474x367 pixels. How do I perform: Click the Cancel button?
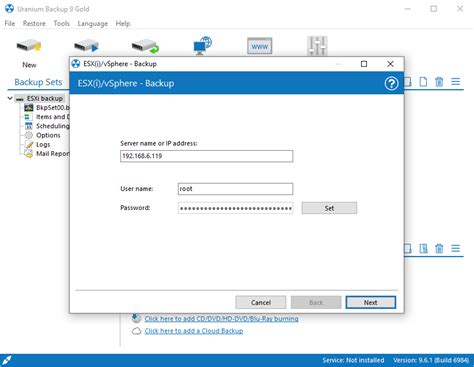261,302
